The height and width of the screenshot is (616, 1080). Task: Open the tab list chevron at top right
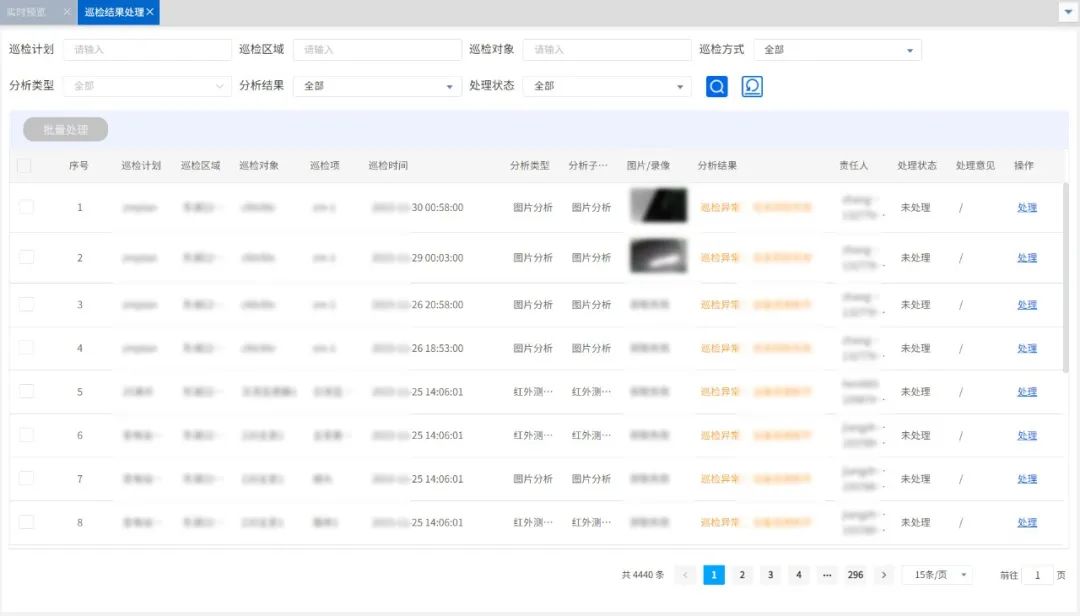tap(1069, 11)
